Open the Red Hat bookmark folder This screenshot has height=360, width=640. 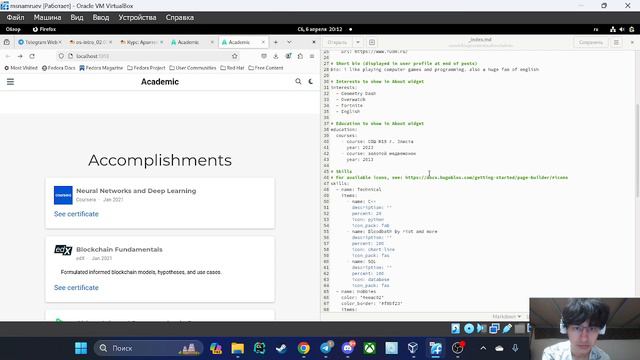(x=232, y=68)
